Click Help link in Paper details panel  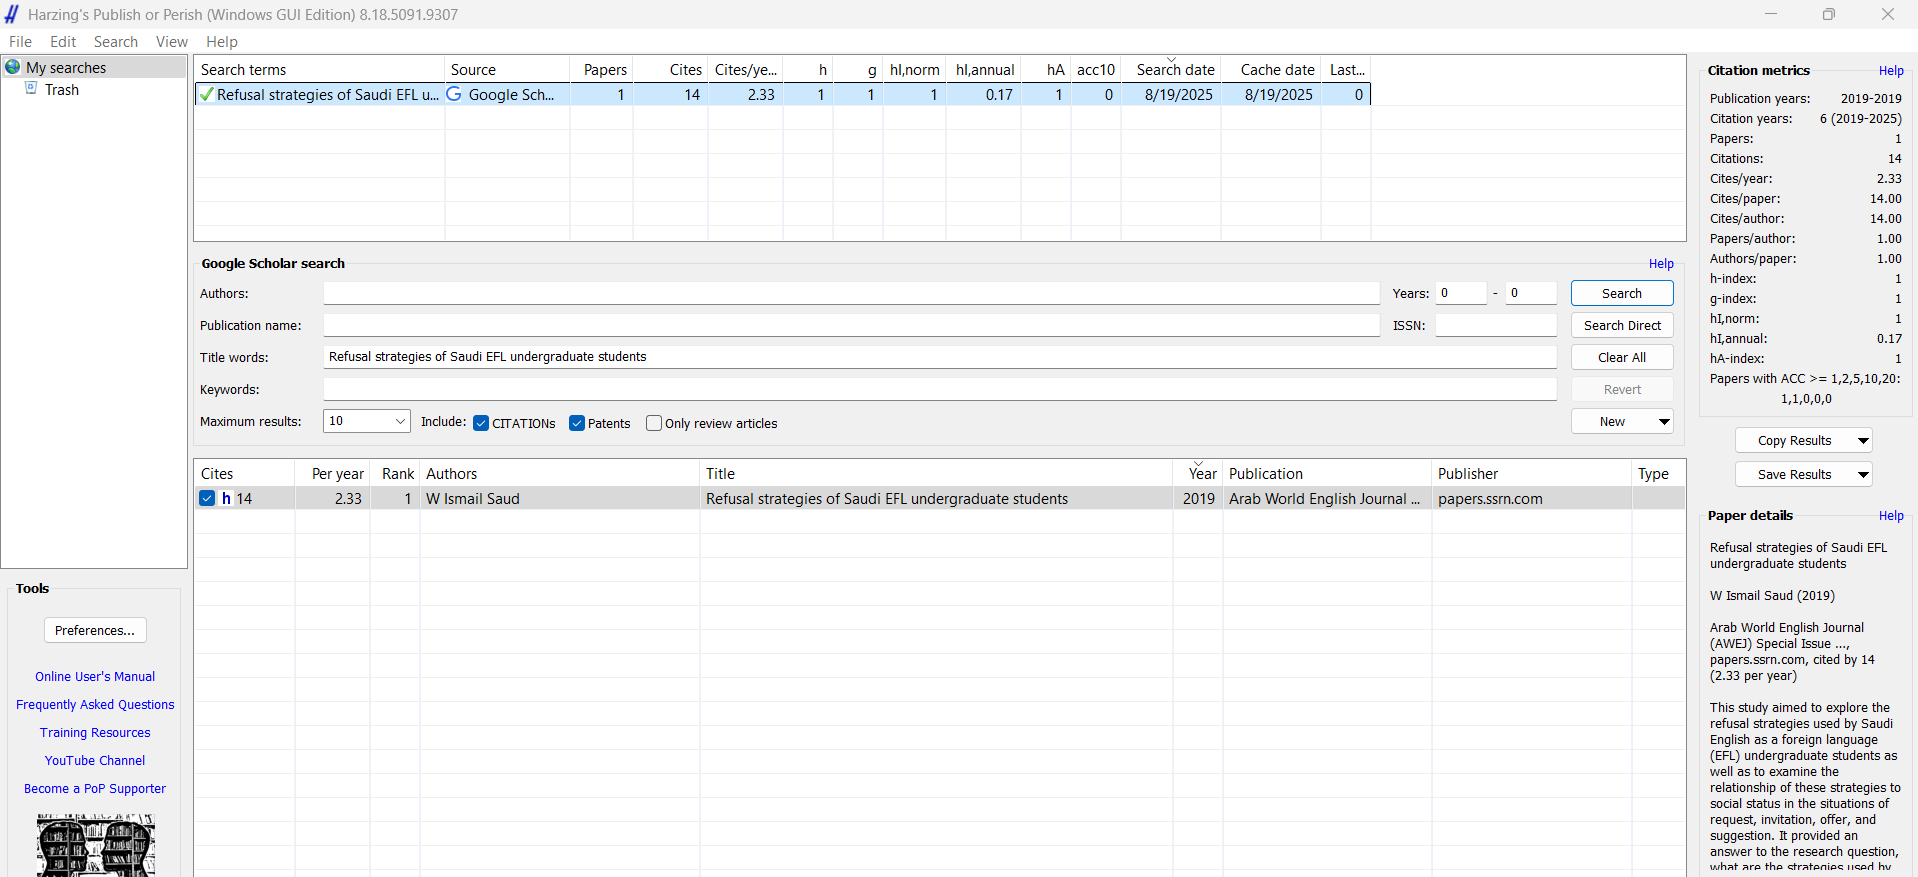[x=1891, y=516]
